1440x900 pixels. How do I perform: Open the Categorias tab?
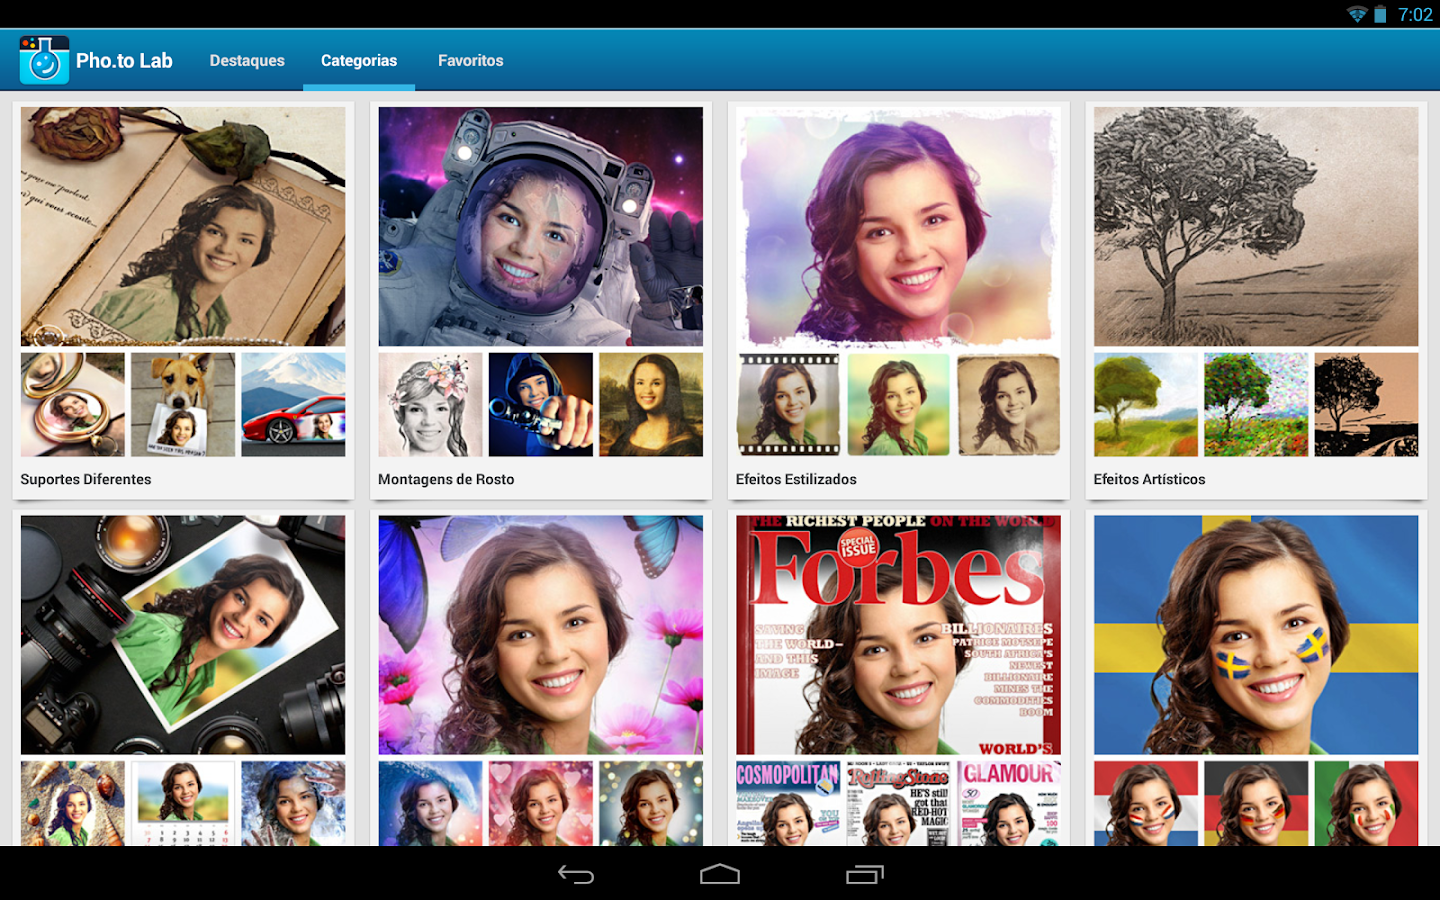coord(358,60)
